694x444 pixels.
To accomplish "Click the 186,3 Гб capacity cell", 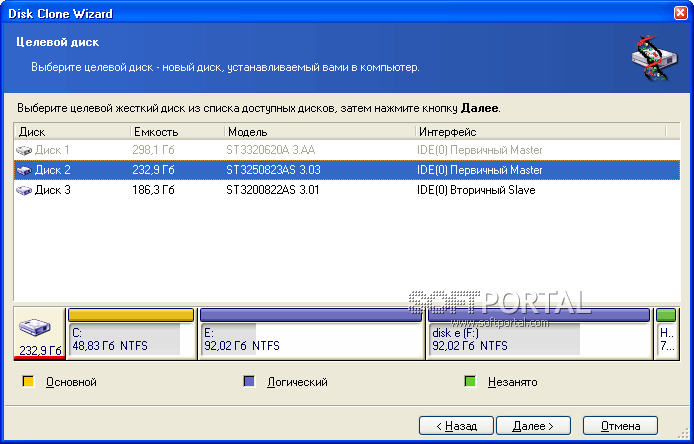I will [154, 190].
